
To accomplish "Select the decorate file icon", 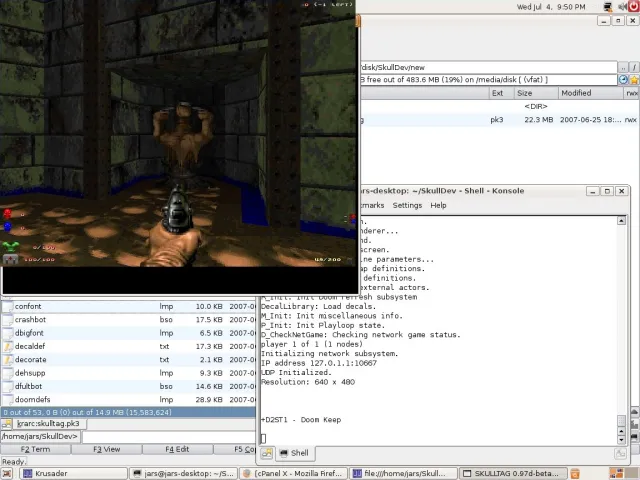I will (8, 359).
